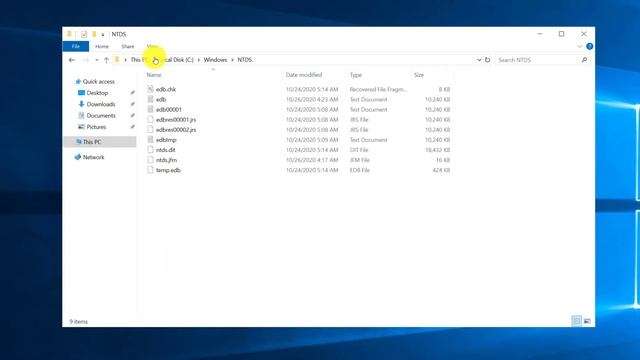
Task: Click the New folder quick access icon
Action: (94, 34)
